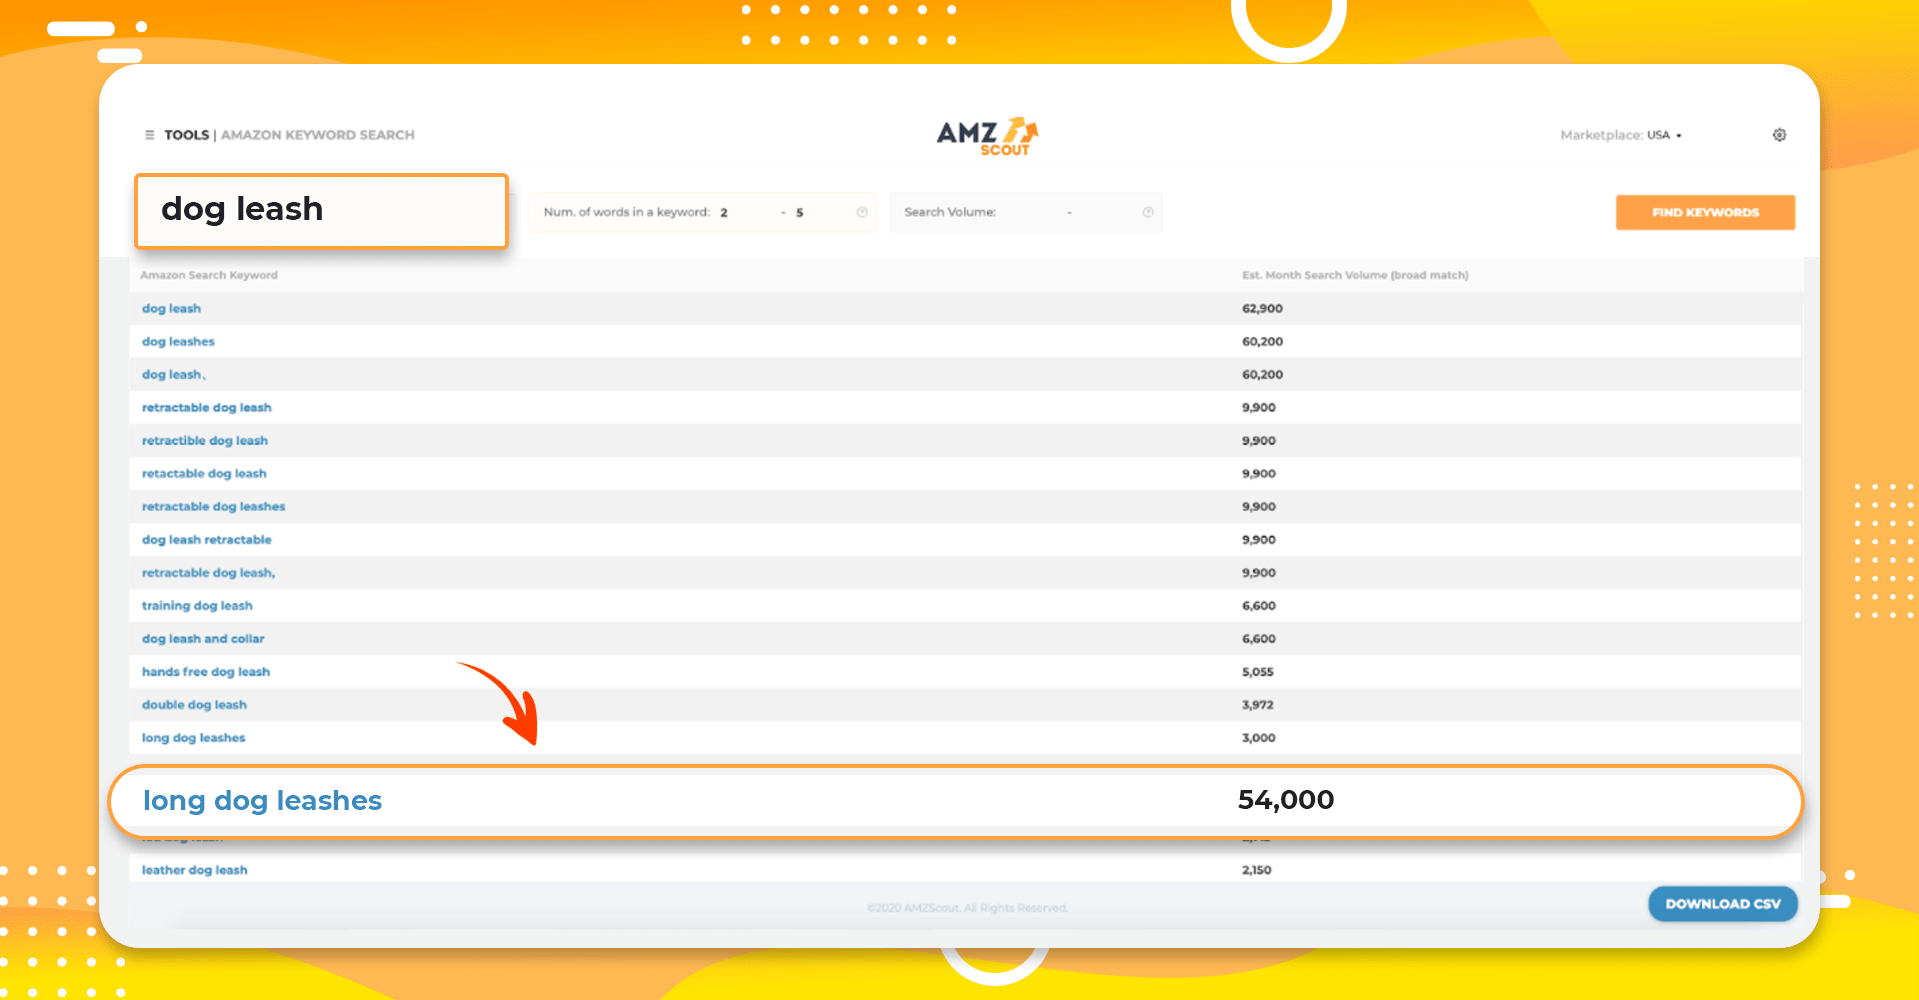
Task: Select the 'training dog leash' keyword
Action: coord(197,605)
